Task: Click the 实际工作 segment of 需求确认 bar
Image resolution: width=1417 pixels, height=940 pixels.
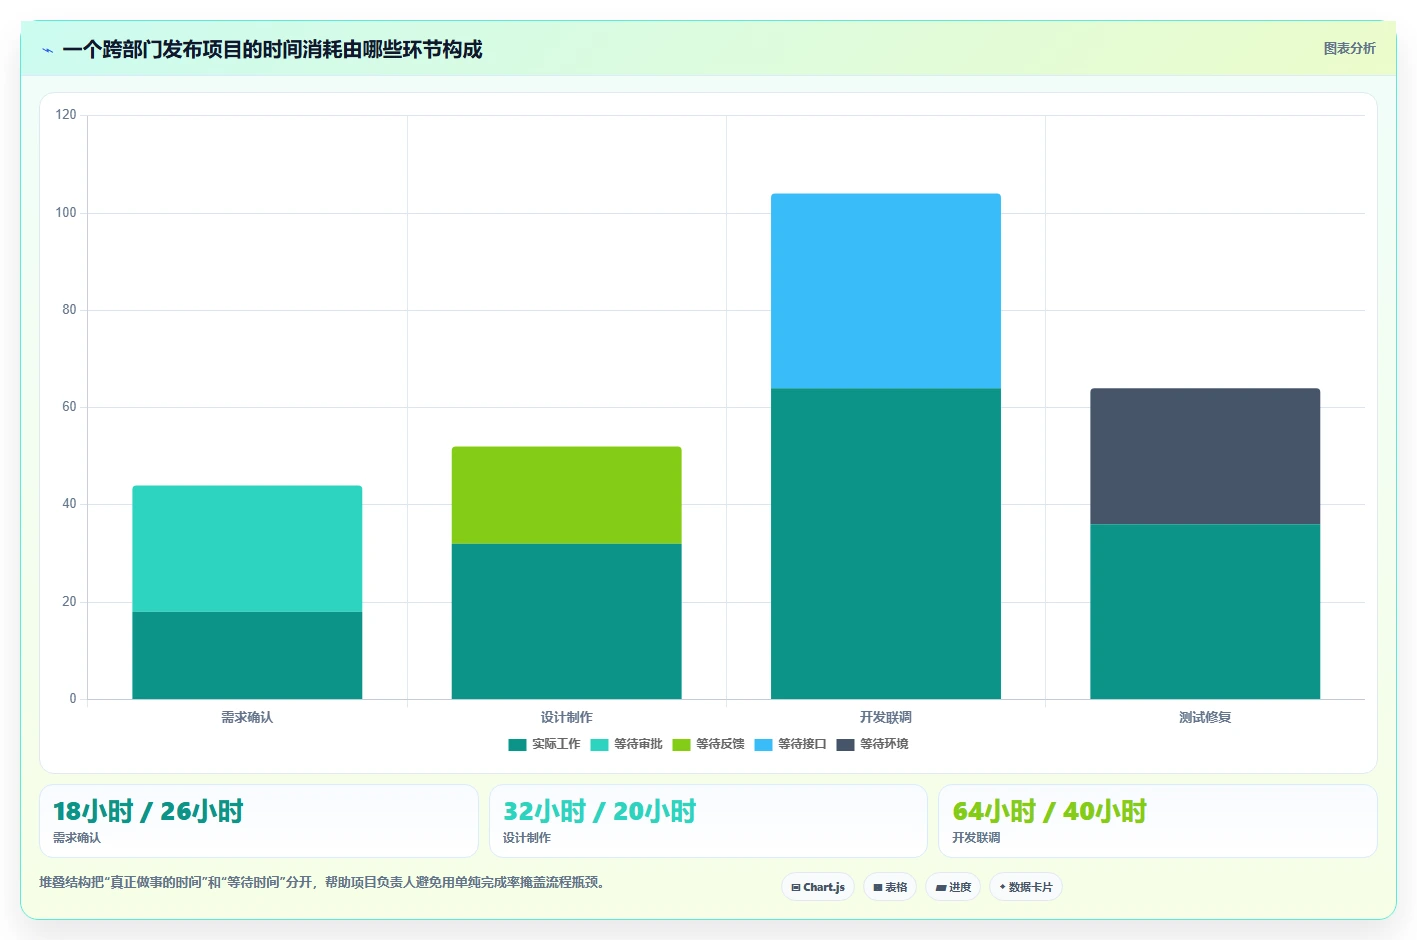Action: (x=247, y=655)
